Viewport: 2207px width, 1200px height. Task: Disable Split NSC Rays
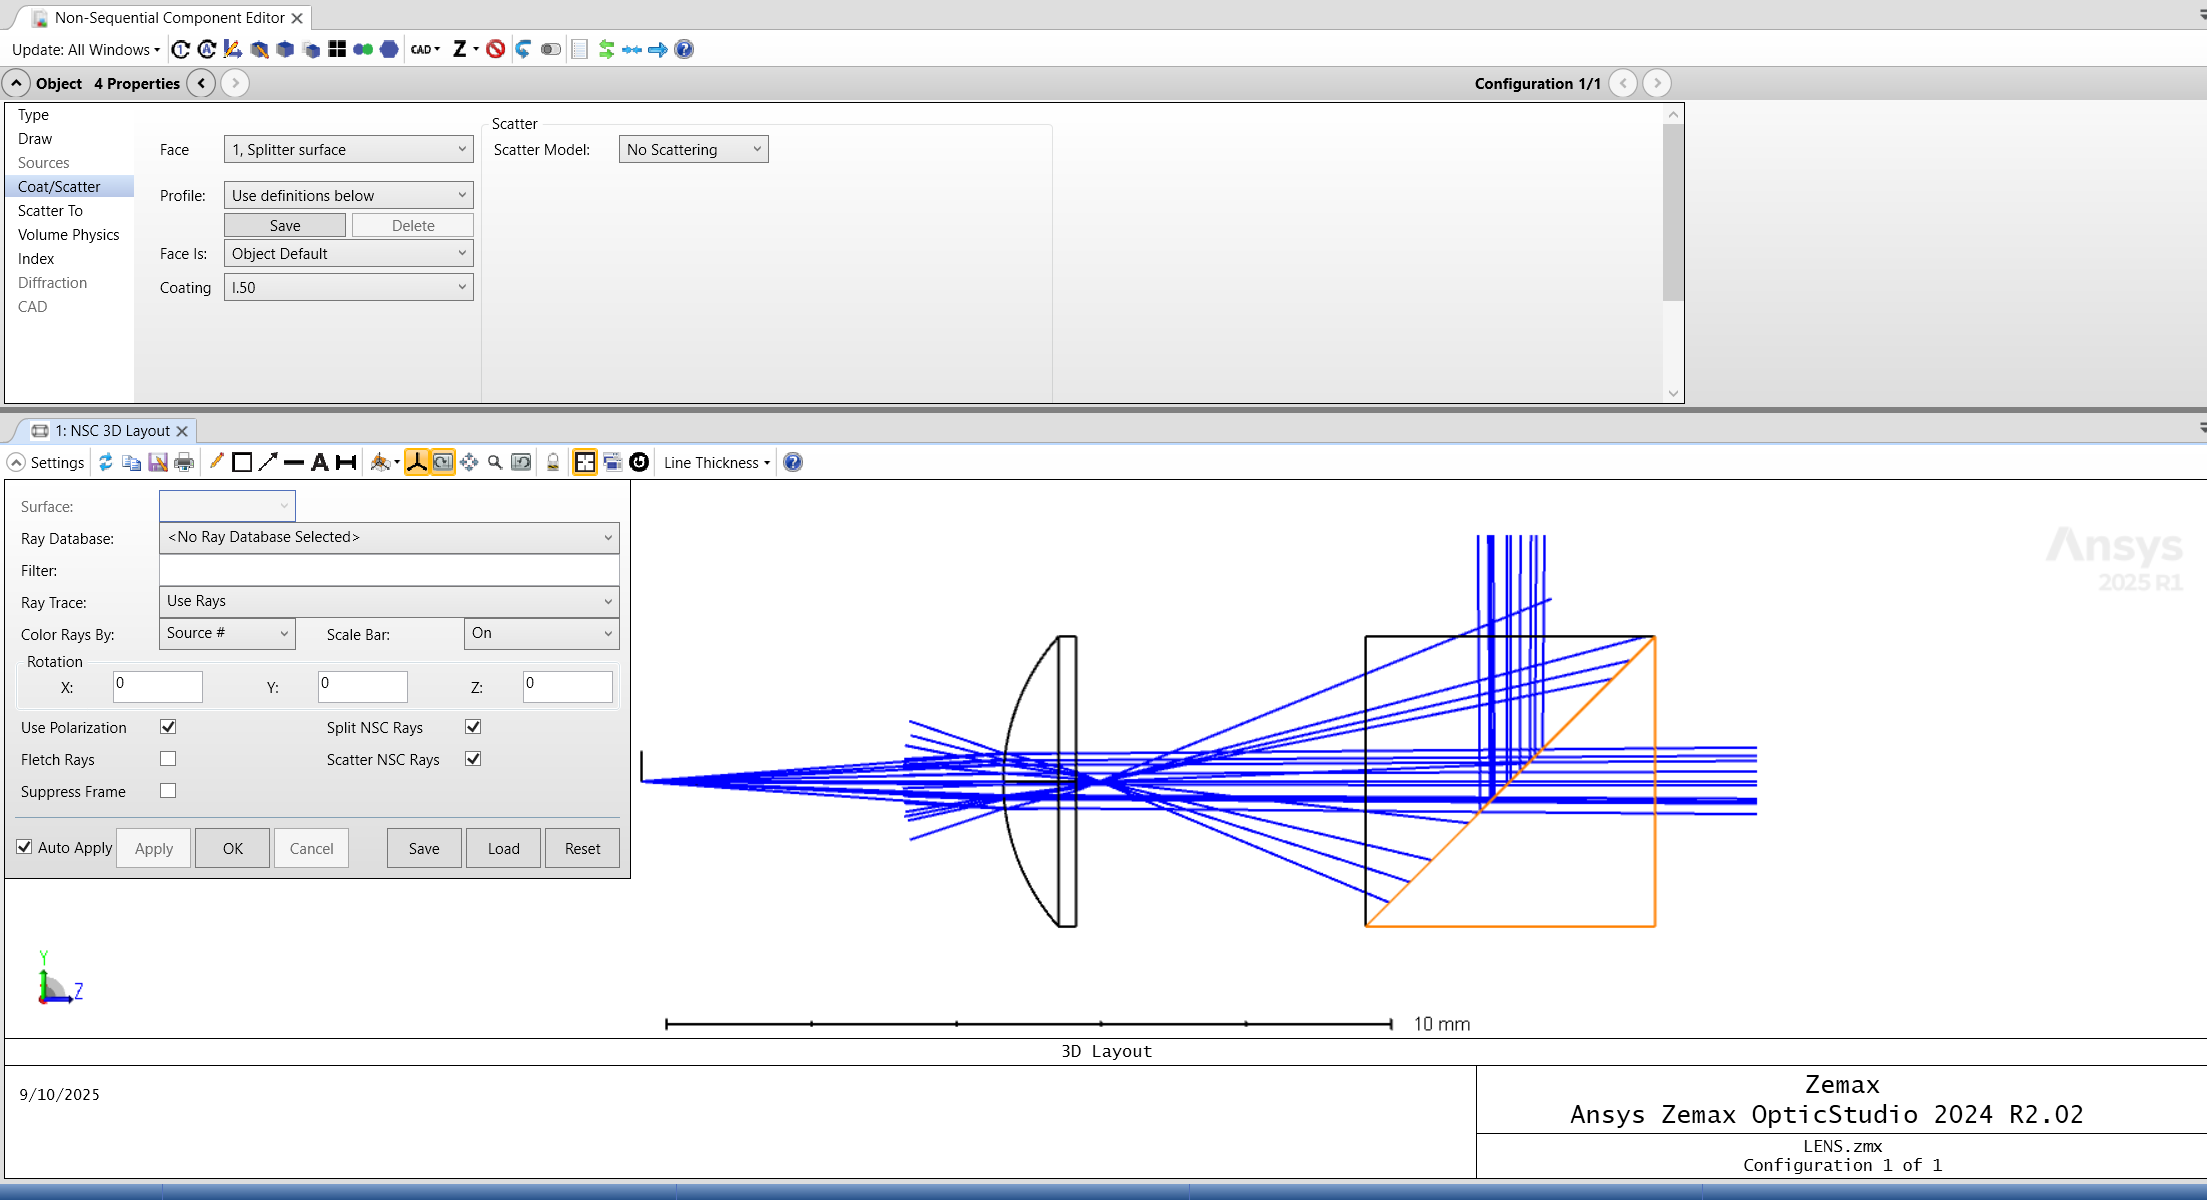coord(472,727)
